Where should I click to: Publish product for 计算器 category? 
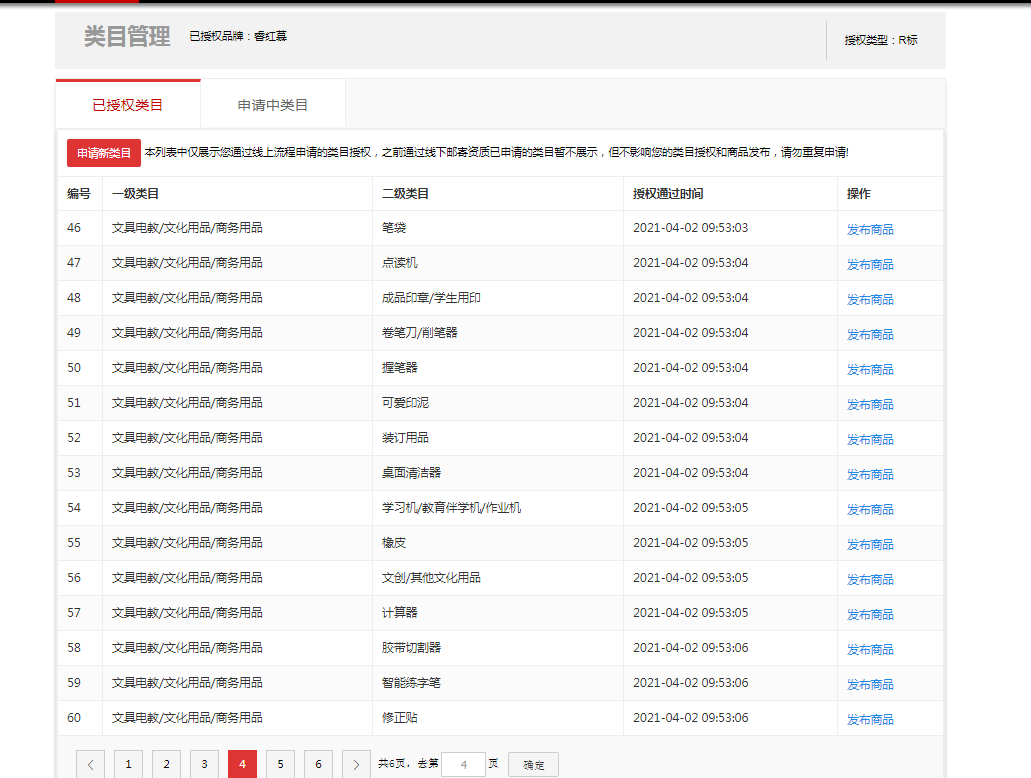point(870,614)
